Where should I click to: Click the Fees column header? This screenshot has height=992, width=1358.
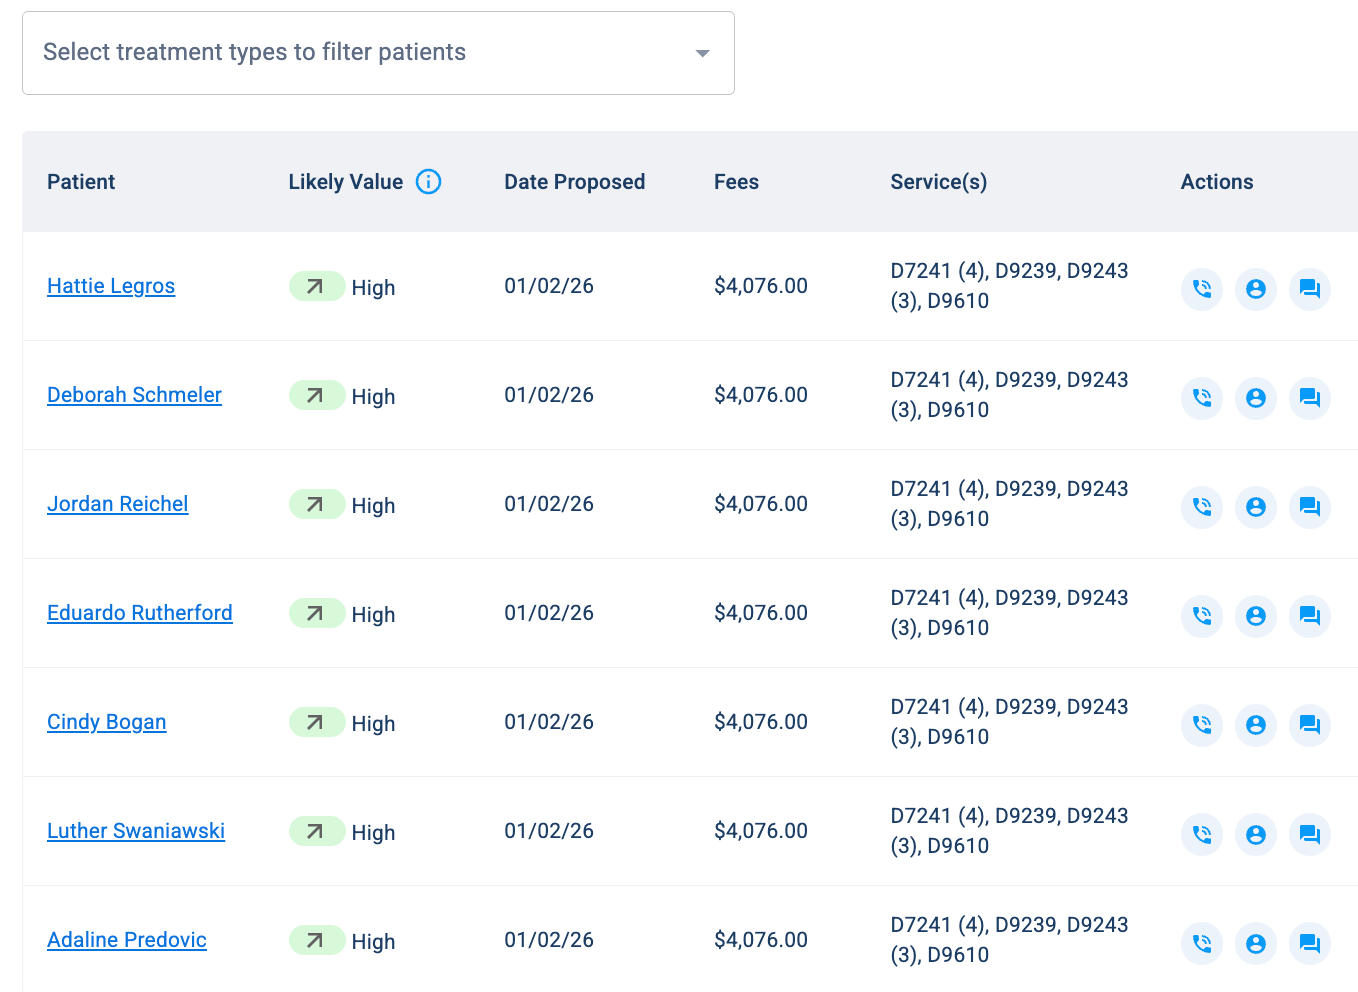click(736, 182)
